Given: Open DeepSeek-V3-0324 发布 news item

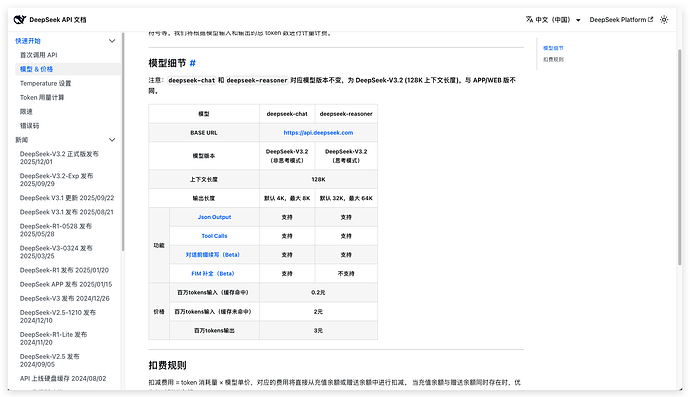Looking at the screenshot, I should point(56,252).
